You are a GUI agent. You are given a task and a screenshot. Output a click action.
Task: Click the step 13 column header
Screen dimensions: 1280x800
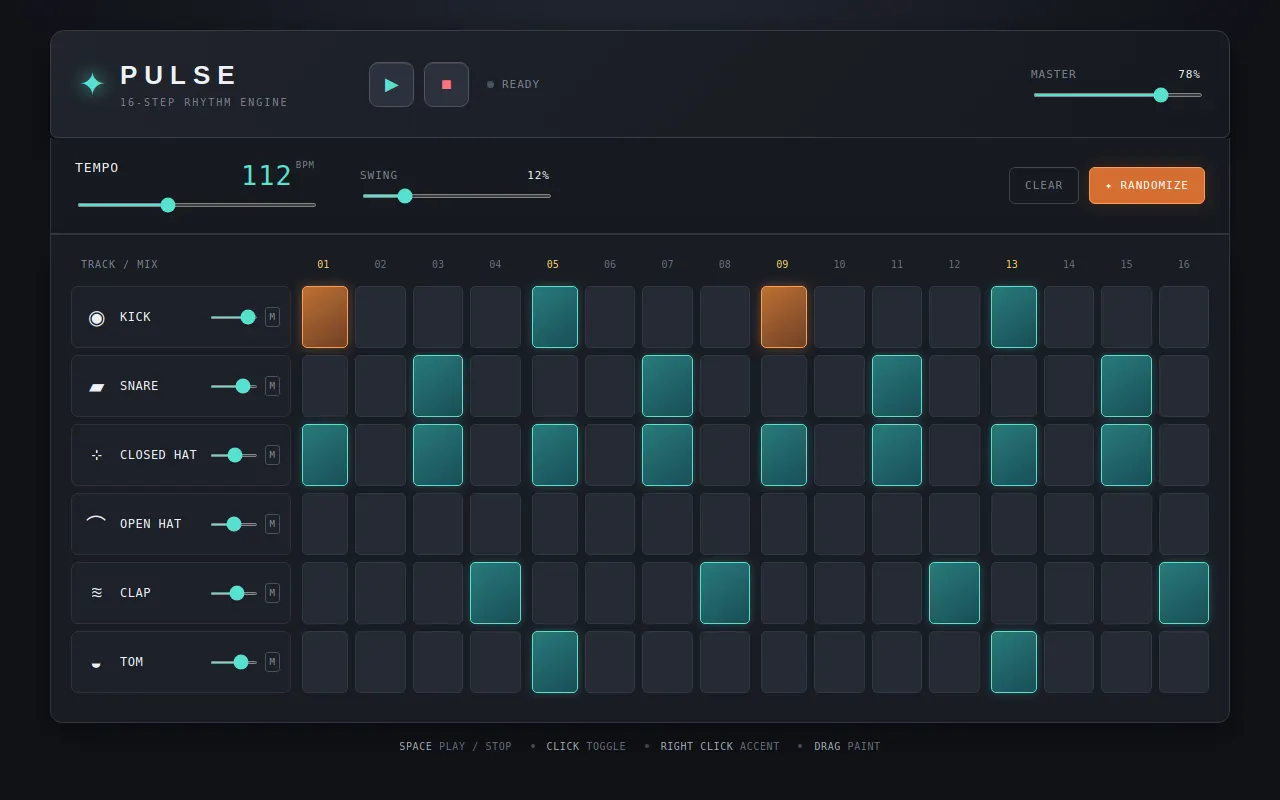(1012, 265)
